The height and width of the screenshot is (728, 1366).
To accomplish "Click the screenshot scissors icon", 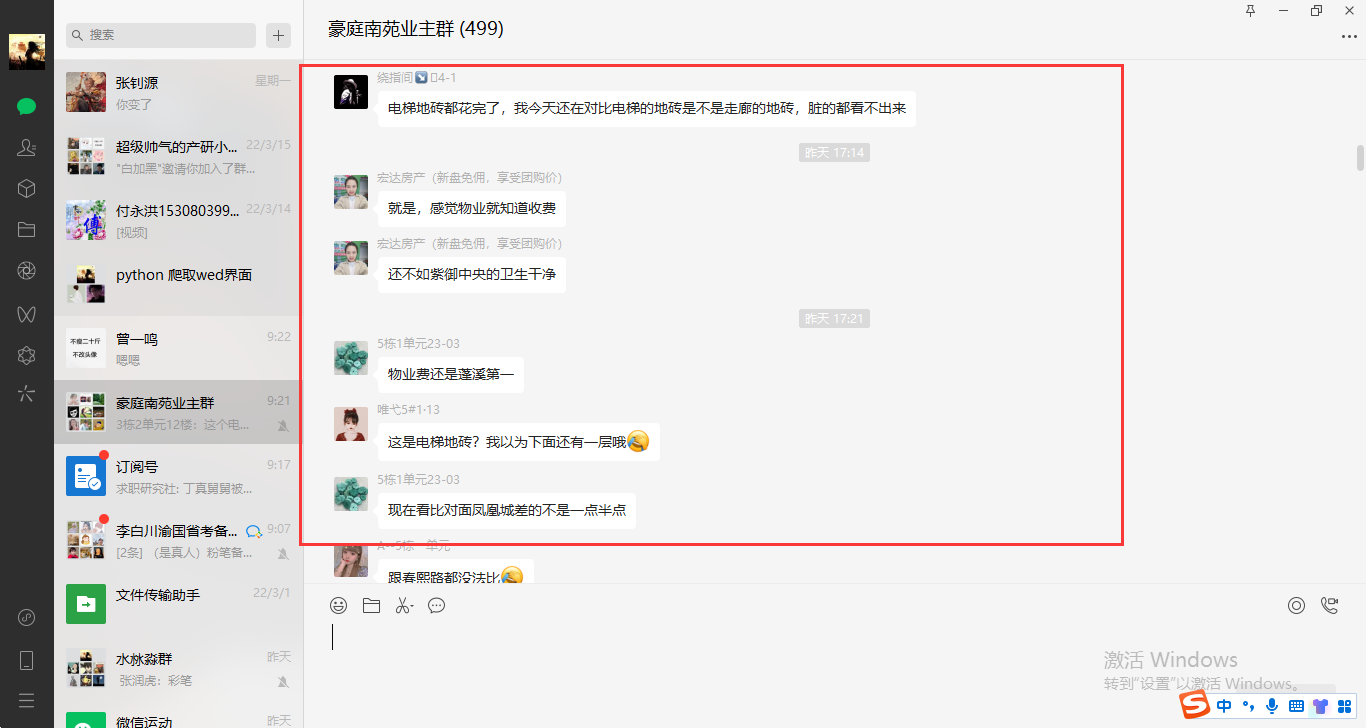I will coord(401,605).
